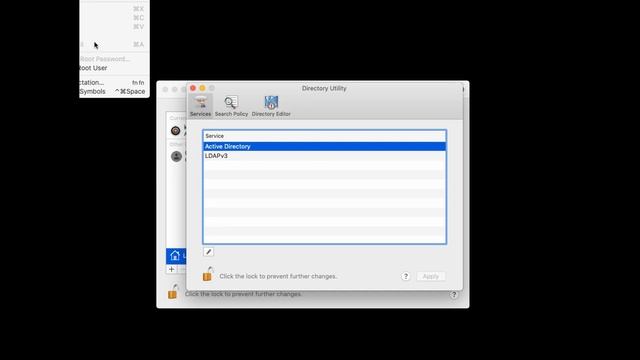The image size is (640, 360).
Task: Click the Directory Utility padlock icon
Action: pyautogui.click(x=208, y=274)
